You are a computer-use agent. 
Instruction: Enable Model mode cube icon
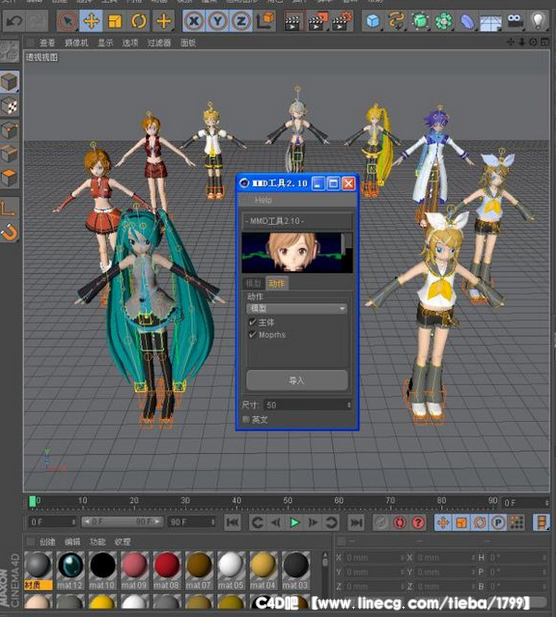pyautogui.click(x=9, y=82)
